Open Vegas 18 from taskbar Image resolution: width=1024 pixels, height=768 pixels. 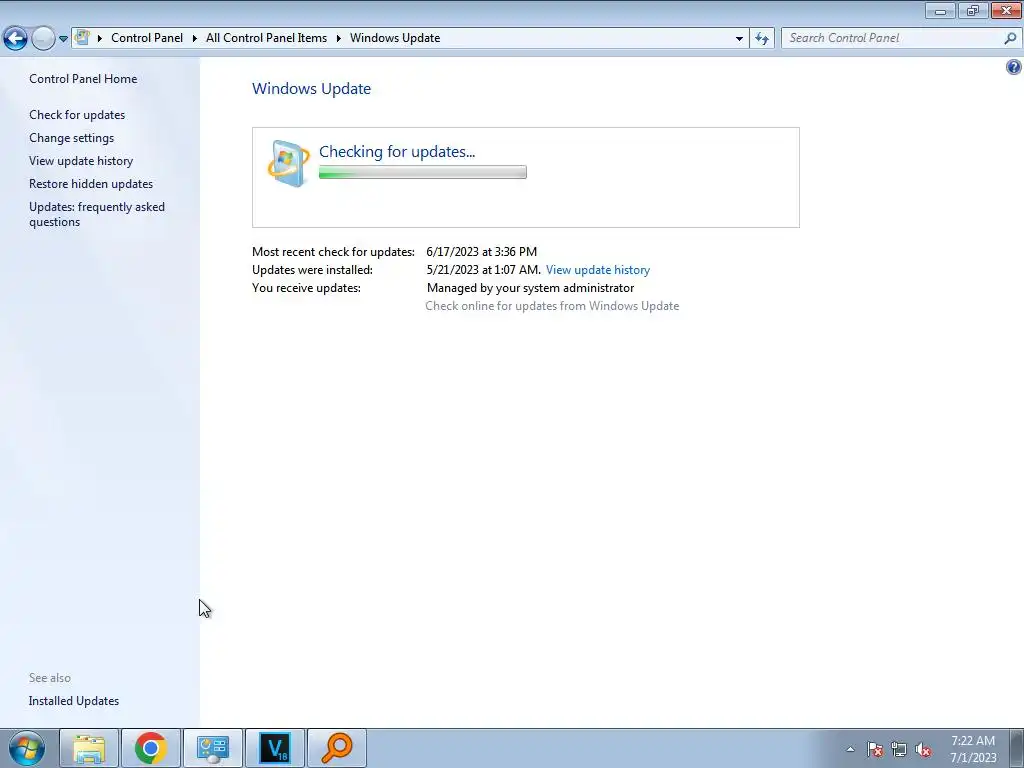click(x=274, y=748)
